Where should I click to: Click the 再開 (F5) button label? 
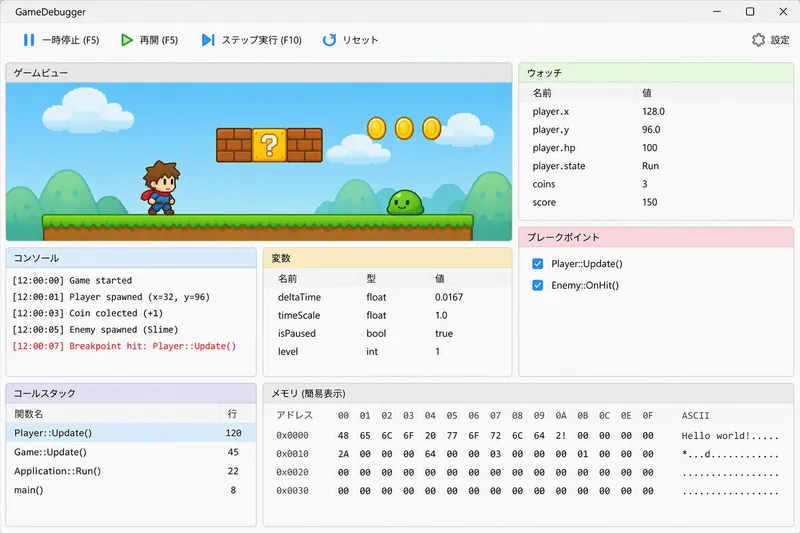(159, 40)
